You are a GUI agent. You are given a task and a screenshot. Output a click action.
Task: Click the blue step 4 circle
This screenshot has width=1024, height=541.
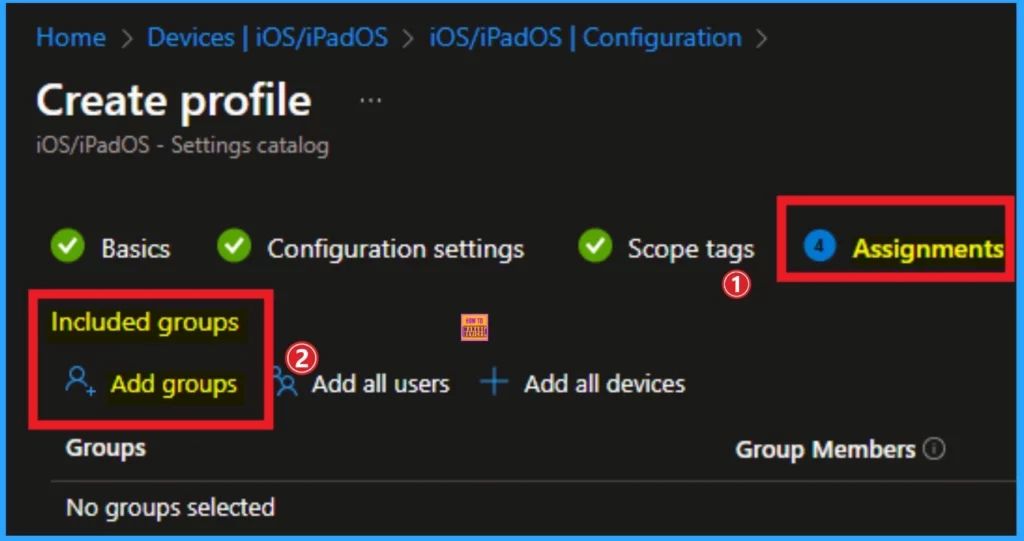tap(820, 247)
